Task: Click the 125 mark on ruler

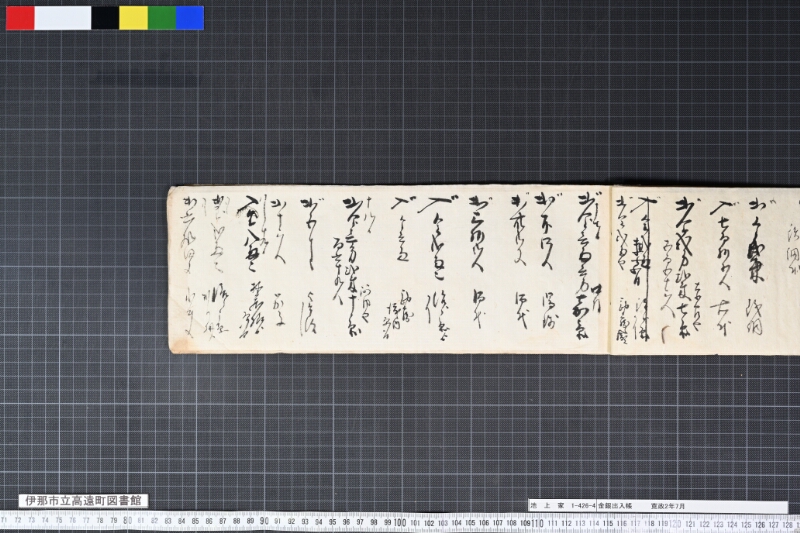Action: [746, 524]
